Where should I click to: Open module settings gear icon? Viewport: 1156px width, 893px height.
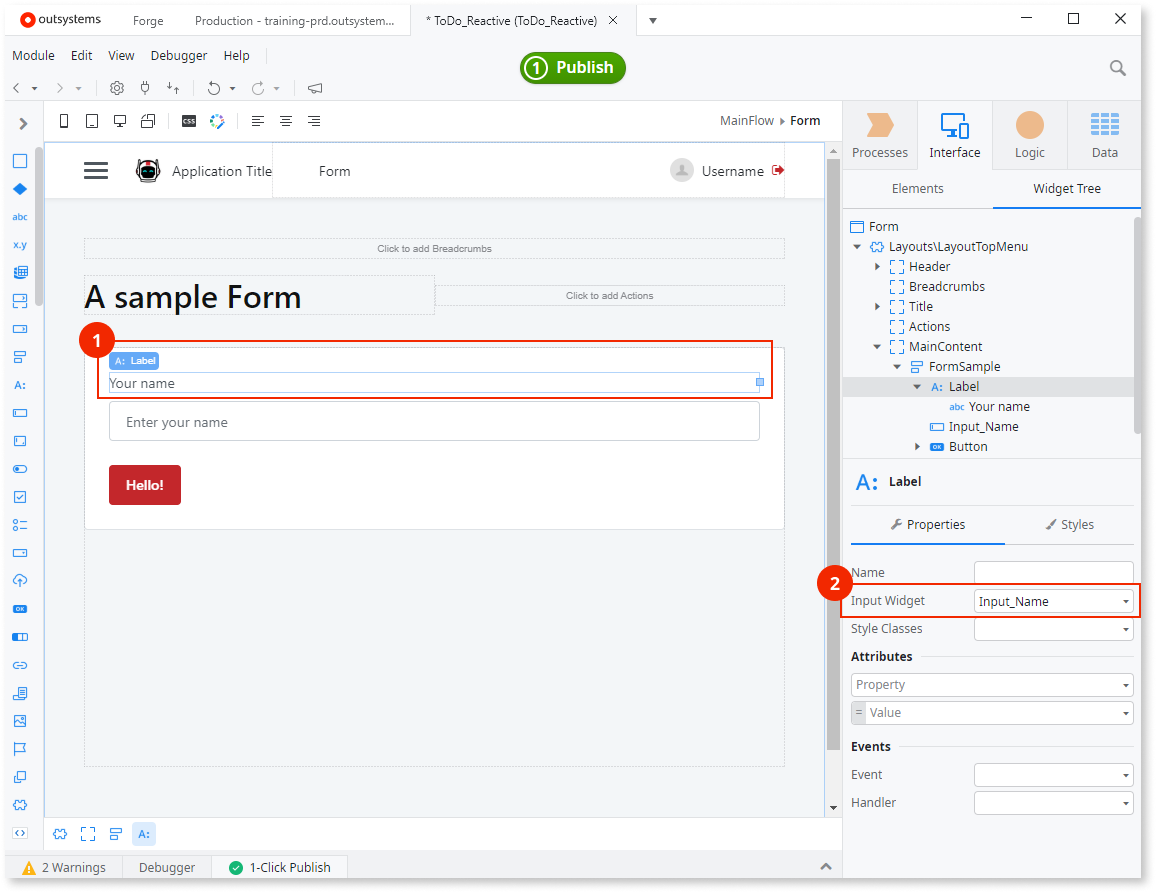[117, 88]
